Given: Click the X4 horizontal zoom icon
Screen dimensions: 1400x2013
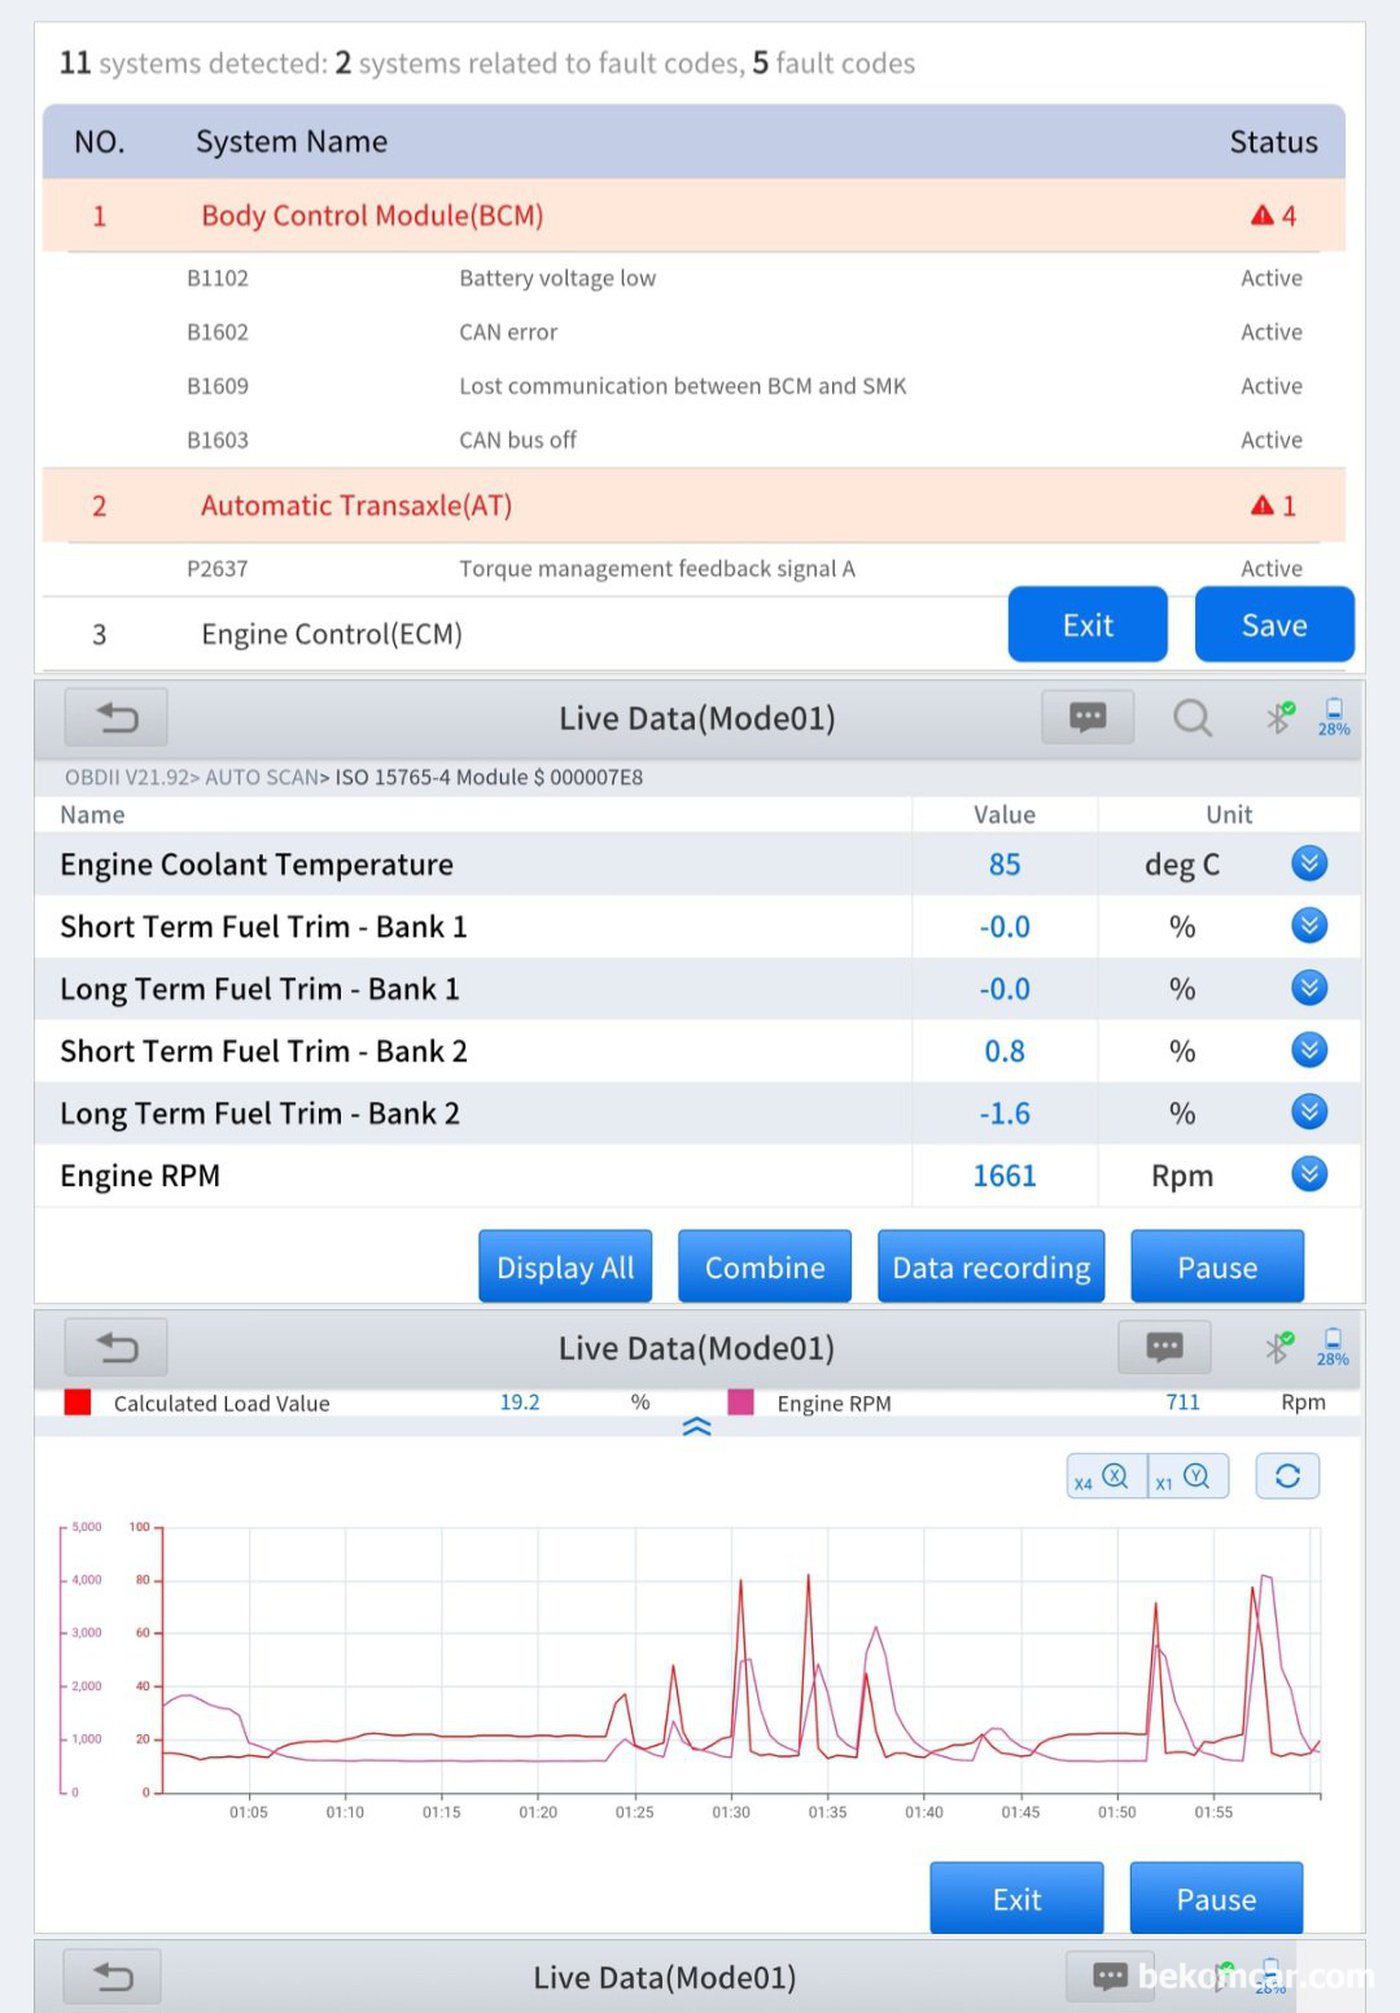Looking at the screenshot, I should [1105, 1477].
